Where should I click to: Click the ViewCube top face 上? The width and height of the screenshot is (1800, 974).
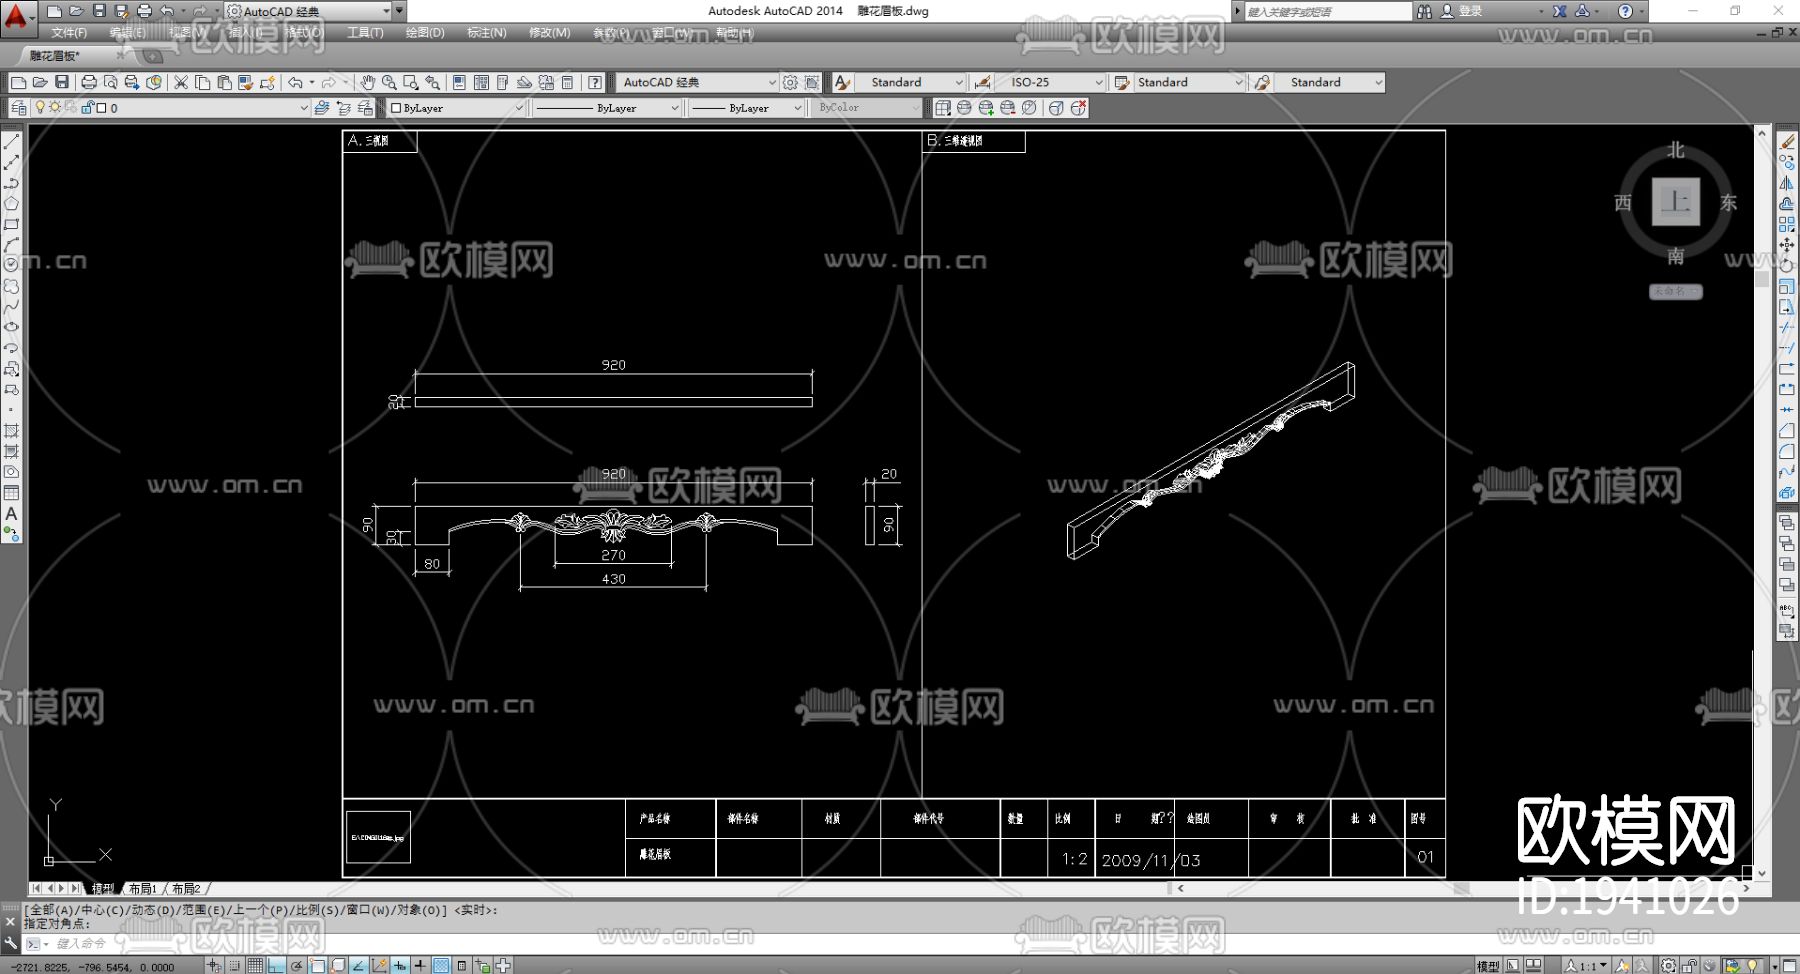point(1676,202)
